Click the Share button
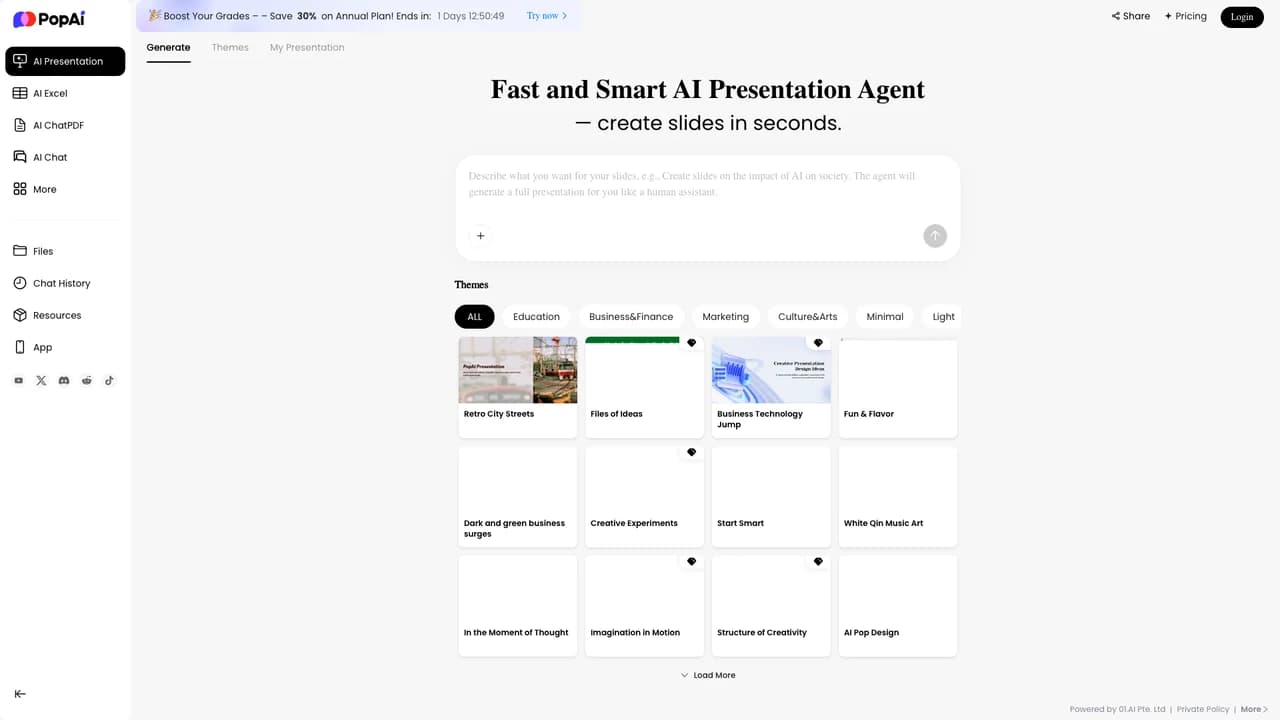The width and height of the screenshot is (1280, 720). pos(1131,16)
